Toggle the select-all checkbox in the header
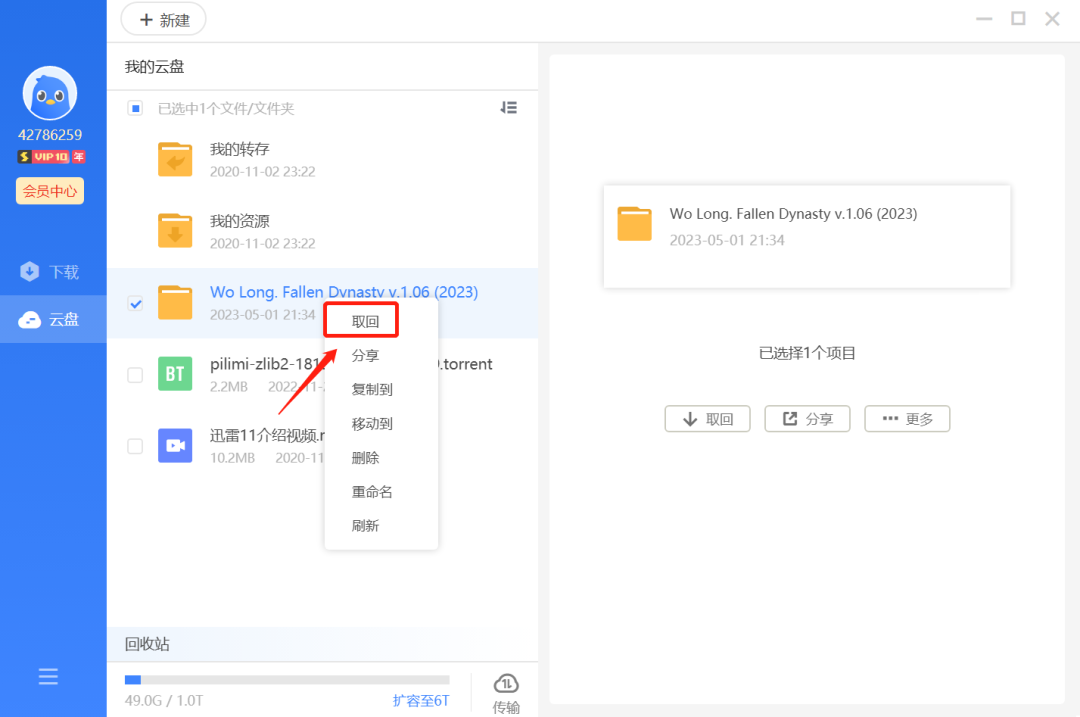 135,108
